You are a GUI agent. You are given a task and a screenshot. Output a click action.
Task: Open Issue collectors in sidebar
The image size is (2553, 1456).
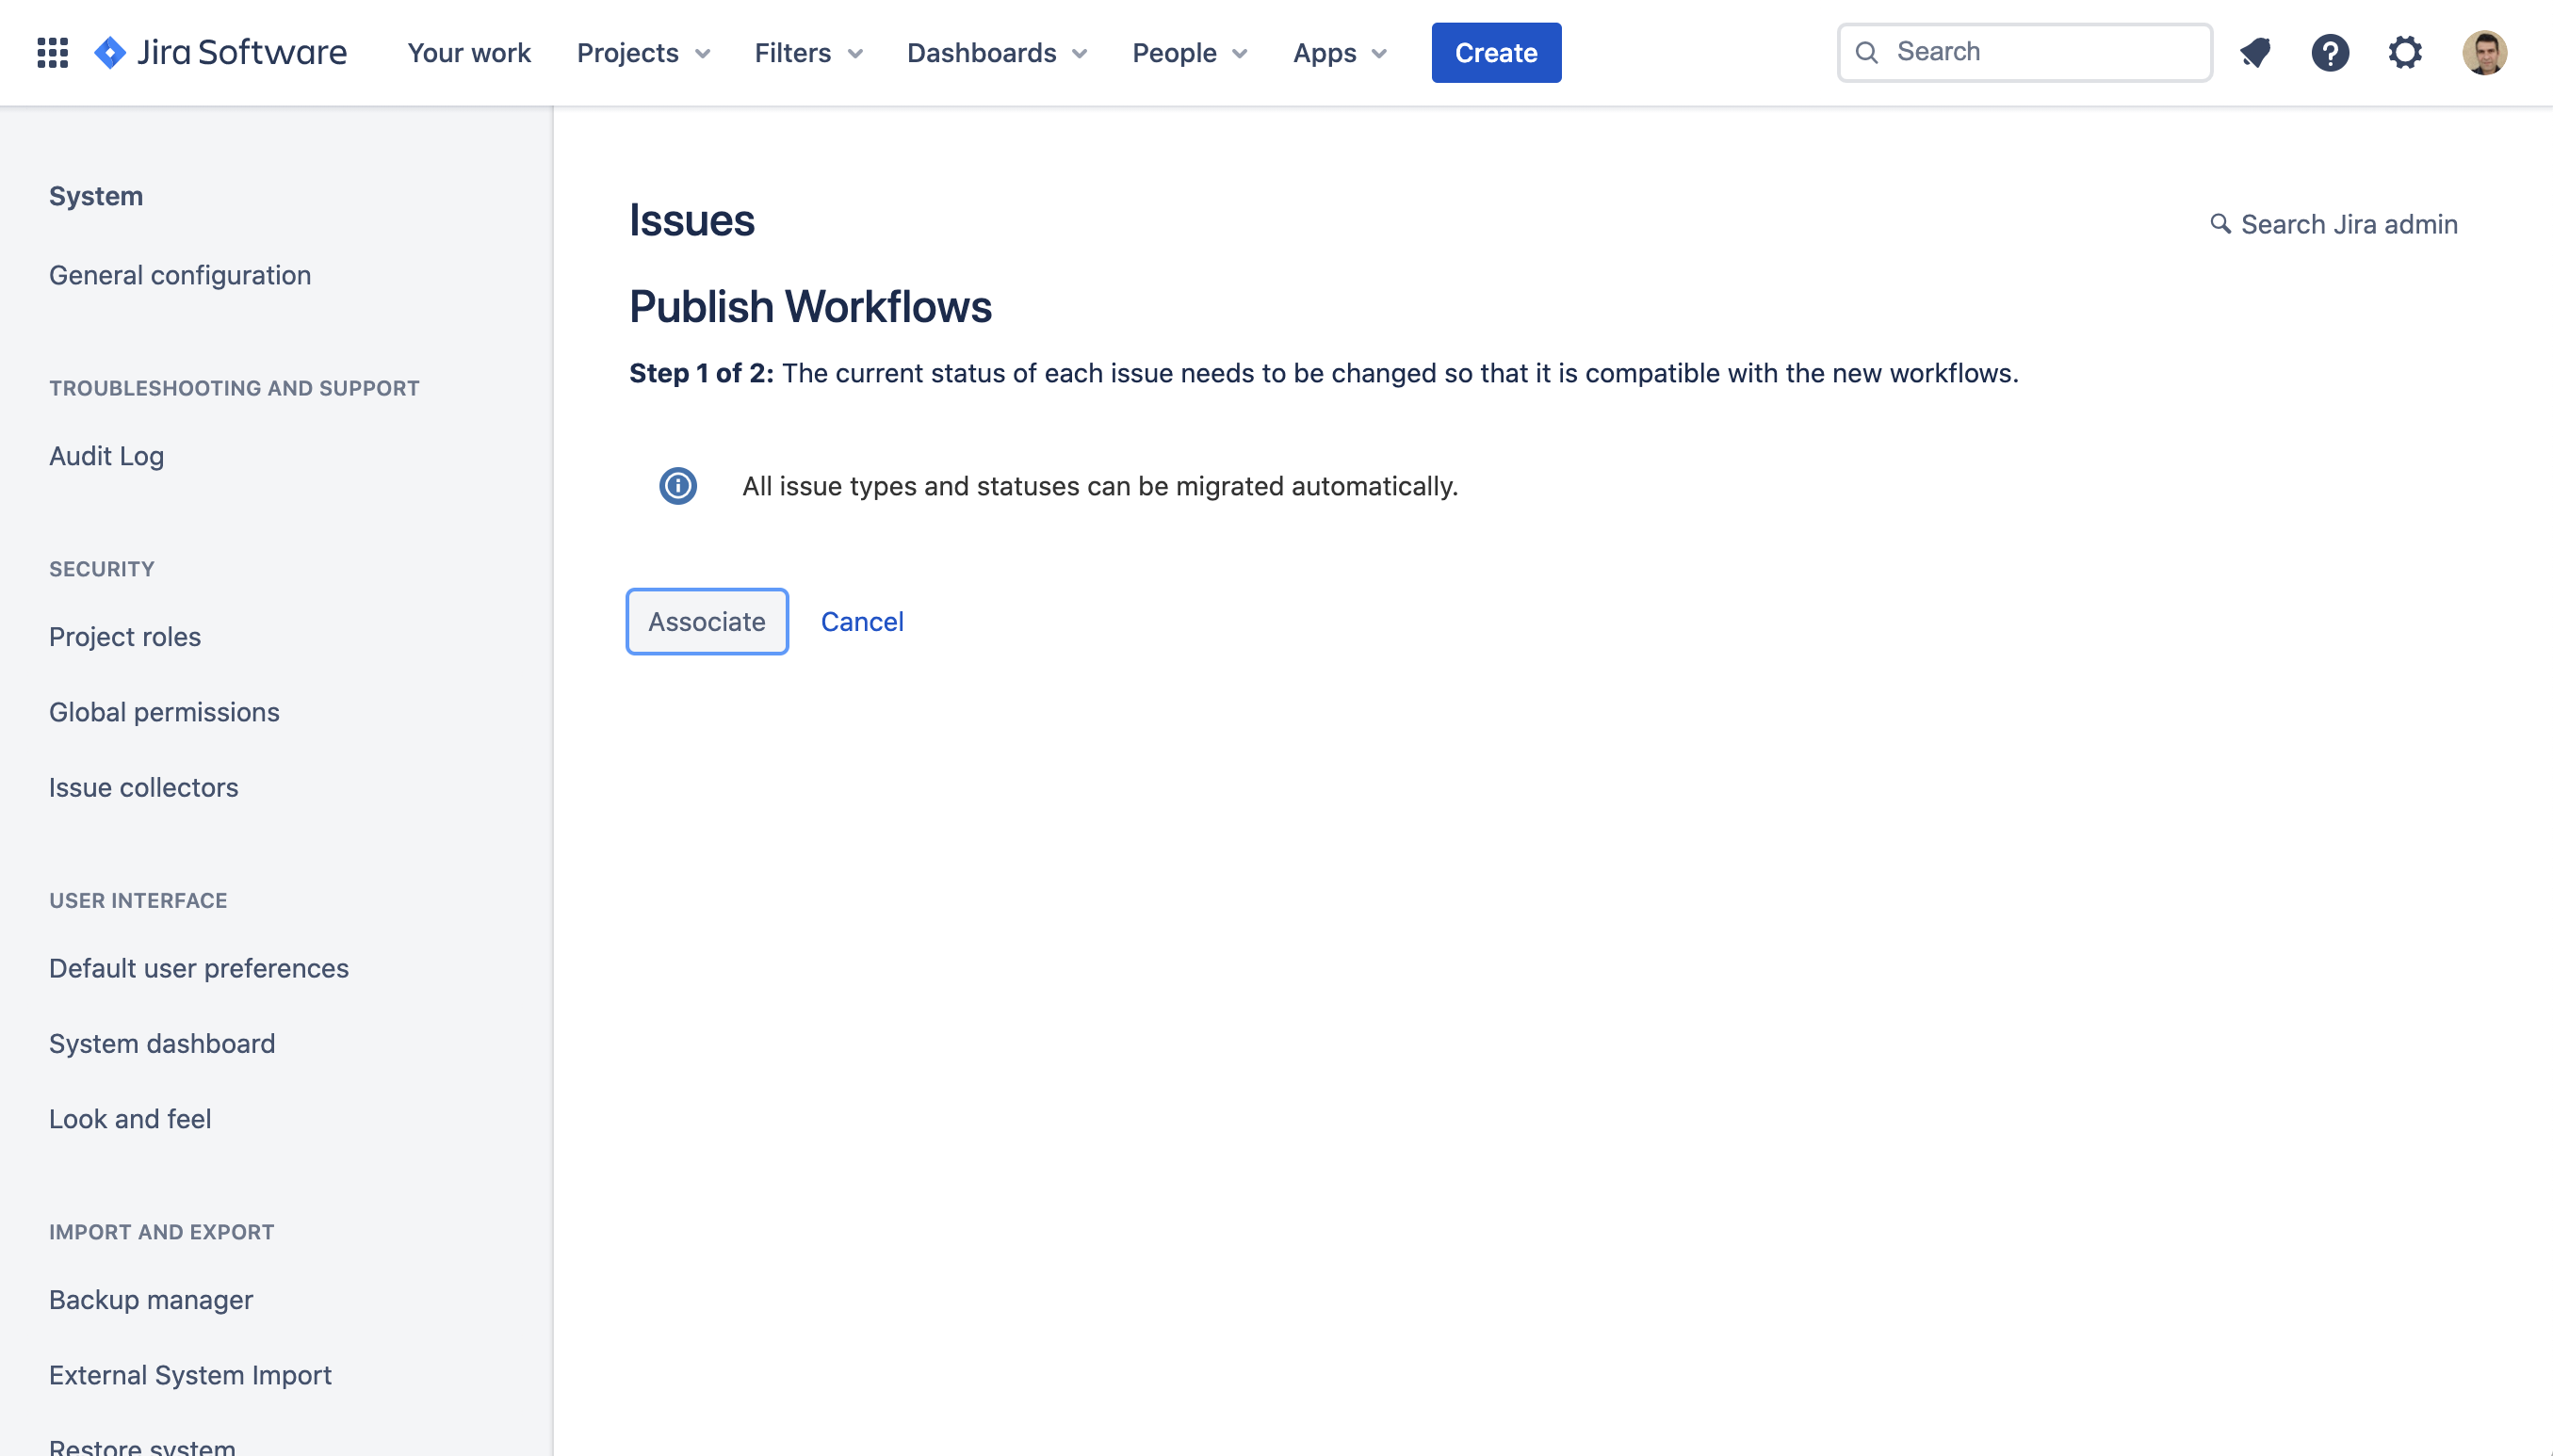pos(144,788)
